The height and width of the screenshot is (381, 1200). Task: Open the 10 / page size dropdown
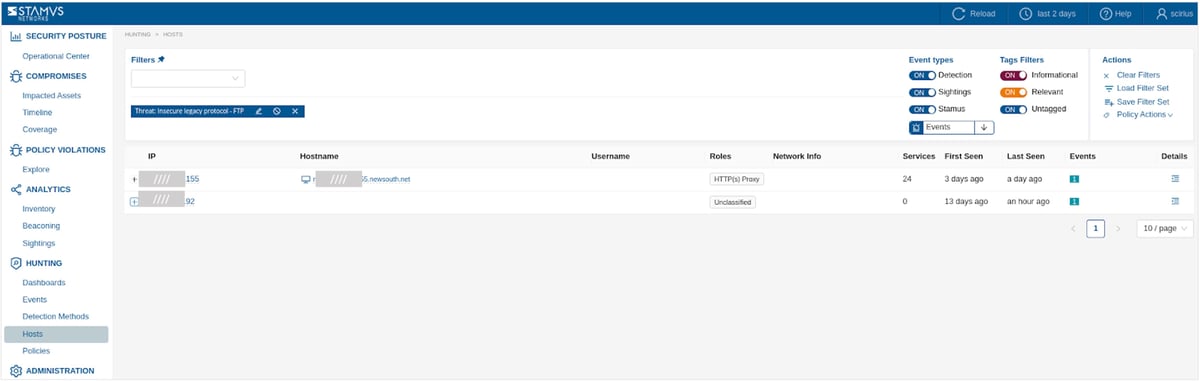pos(1165,229)
